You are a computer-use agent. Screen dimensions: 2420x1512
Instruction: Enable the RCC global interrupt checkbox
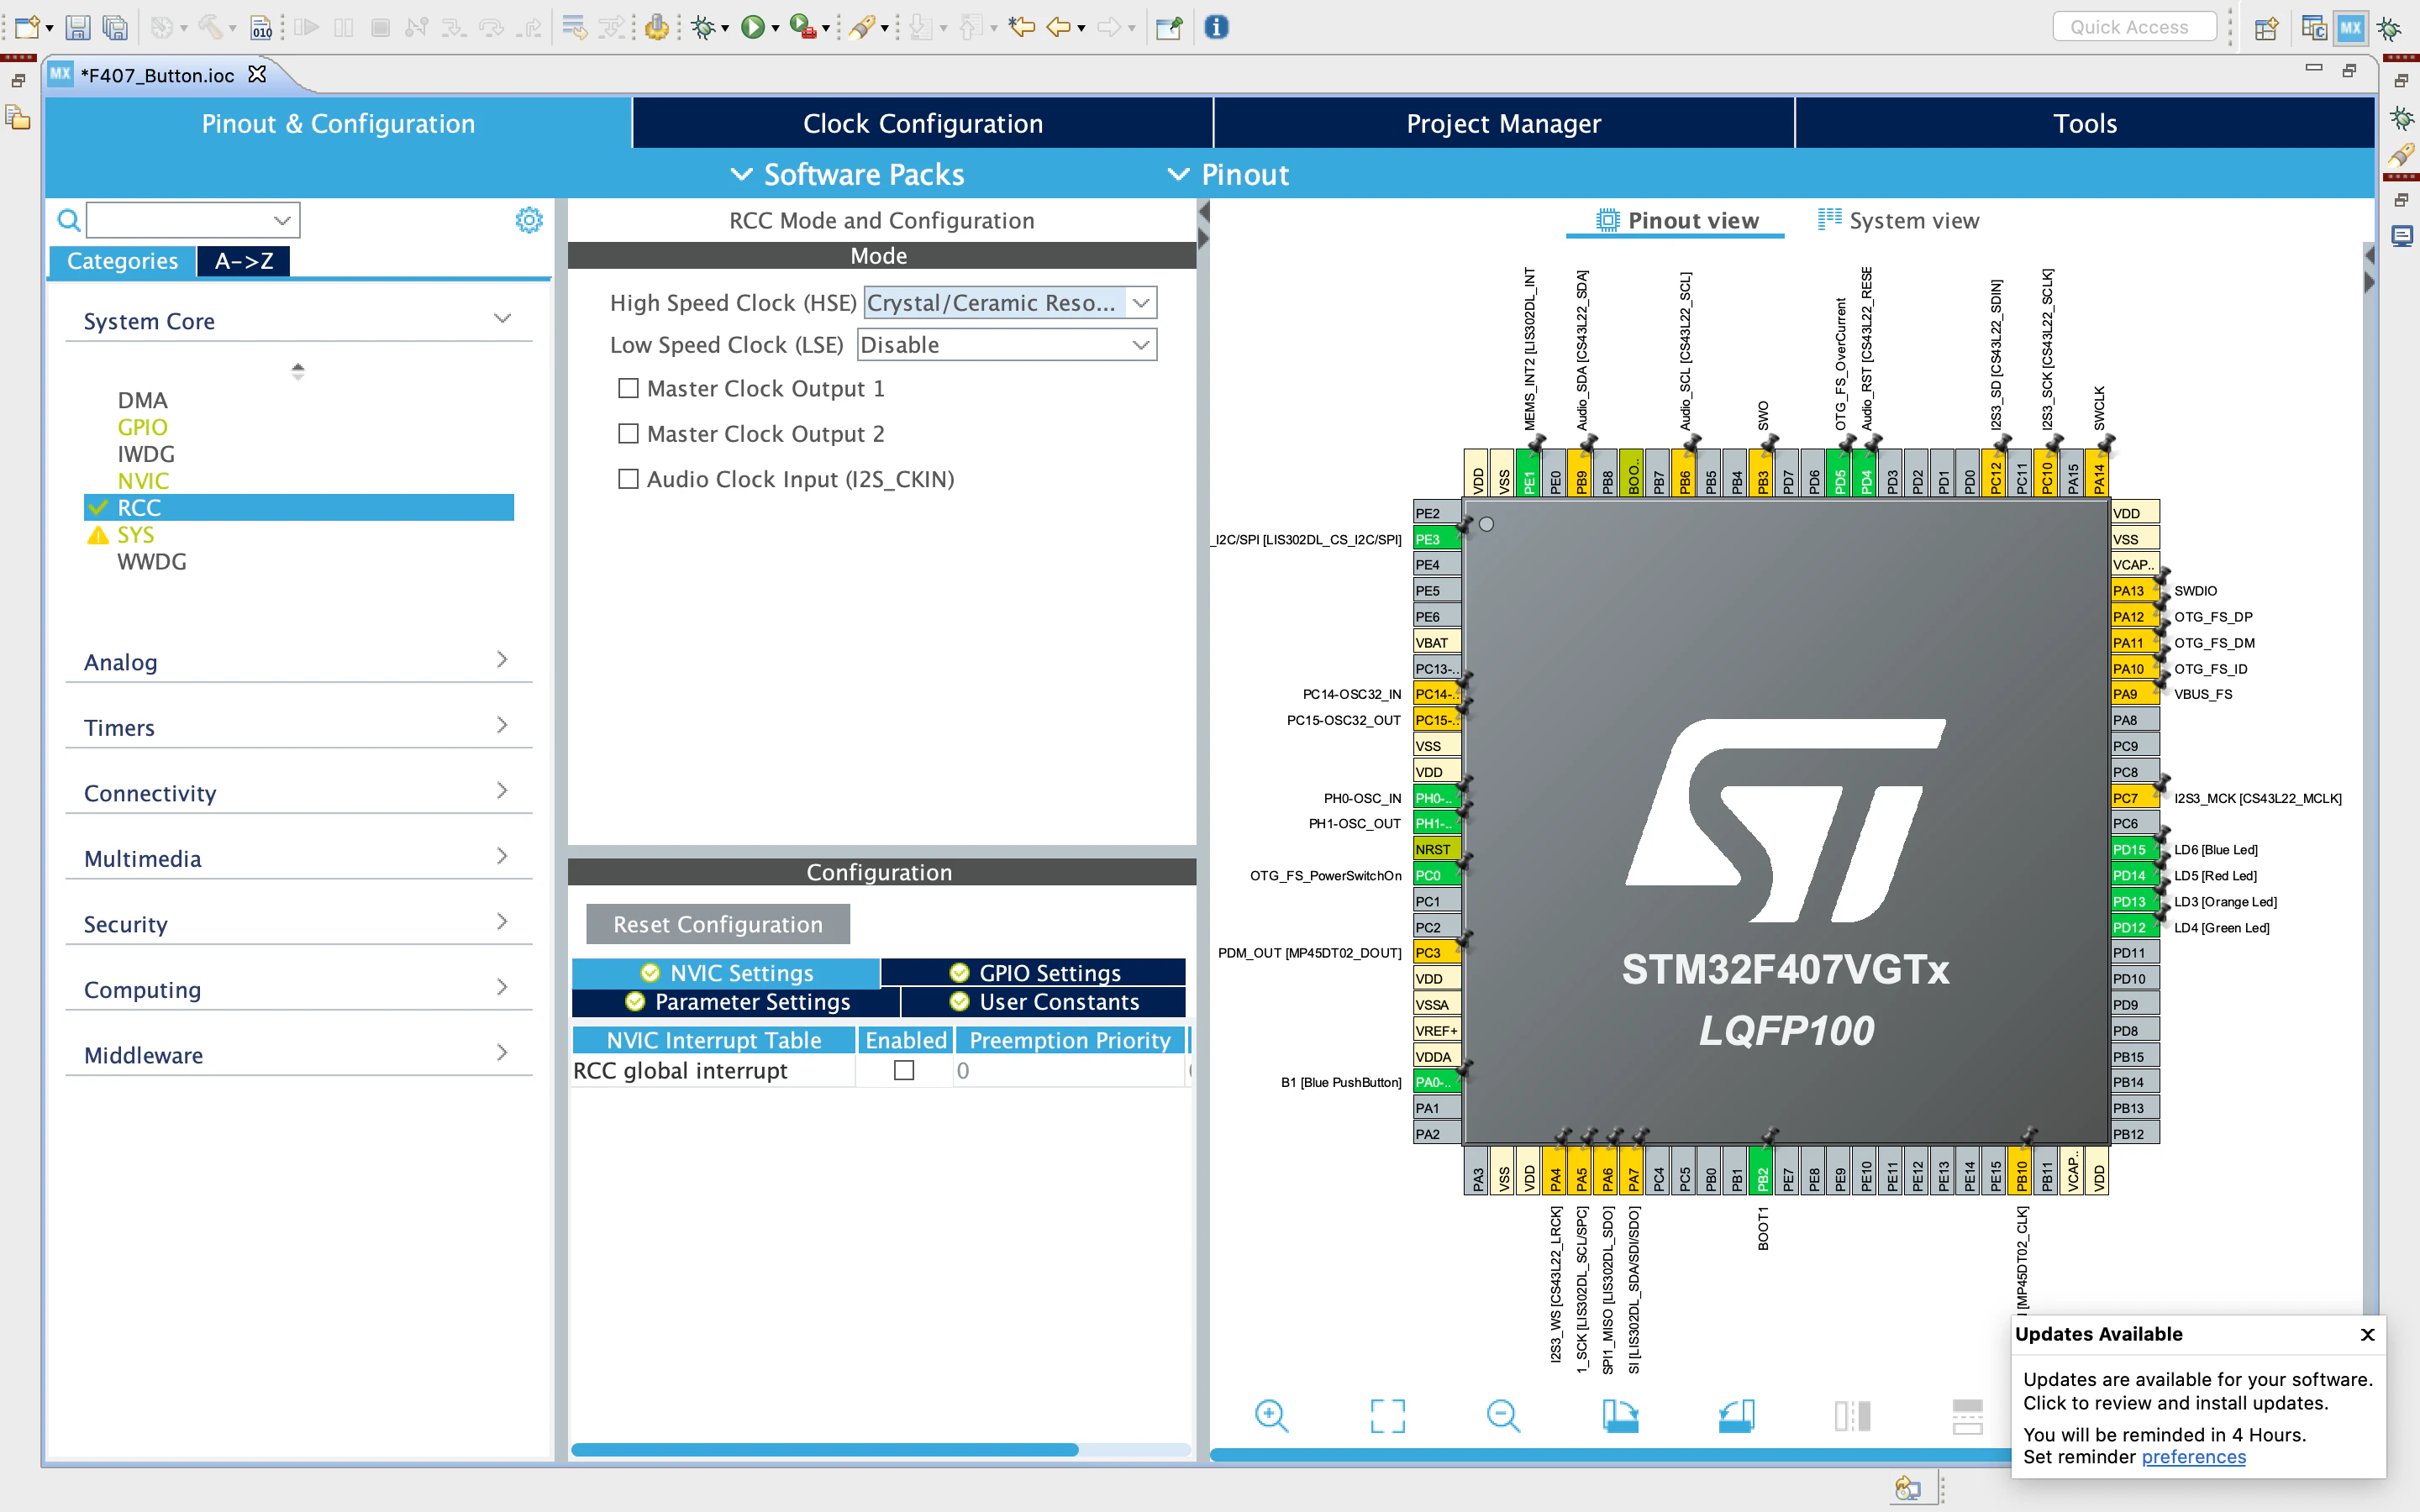(x=904, y=1070)
